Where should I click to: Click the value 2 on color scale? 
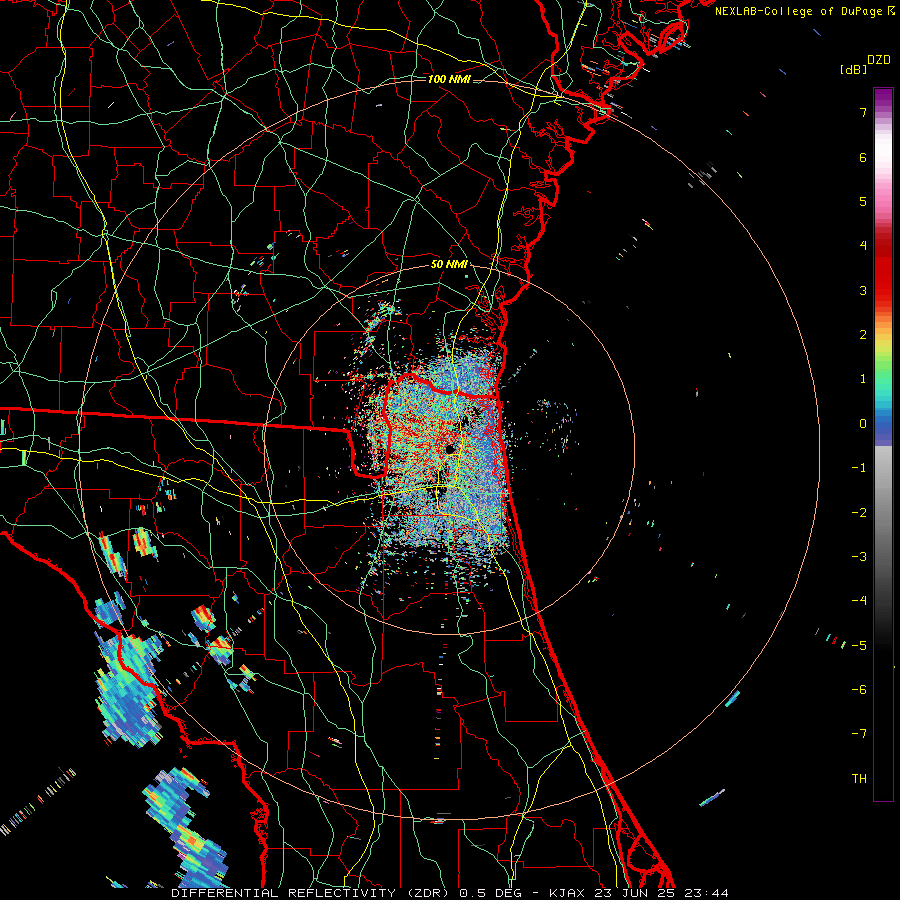(x=863, y=334)
